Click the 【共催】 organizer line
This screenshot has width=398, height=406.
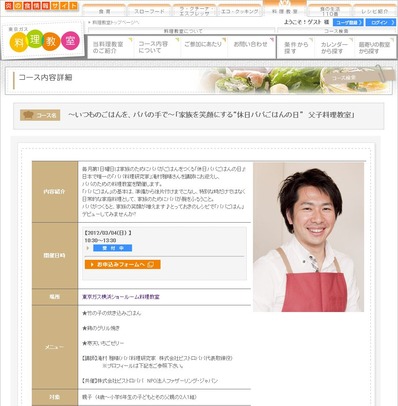(x=150, y=381)
